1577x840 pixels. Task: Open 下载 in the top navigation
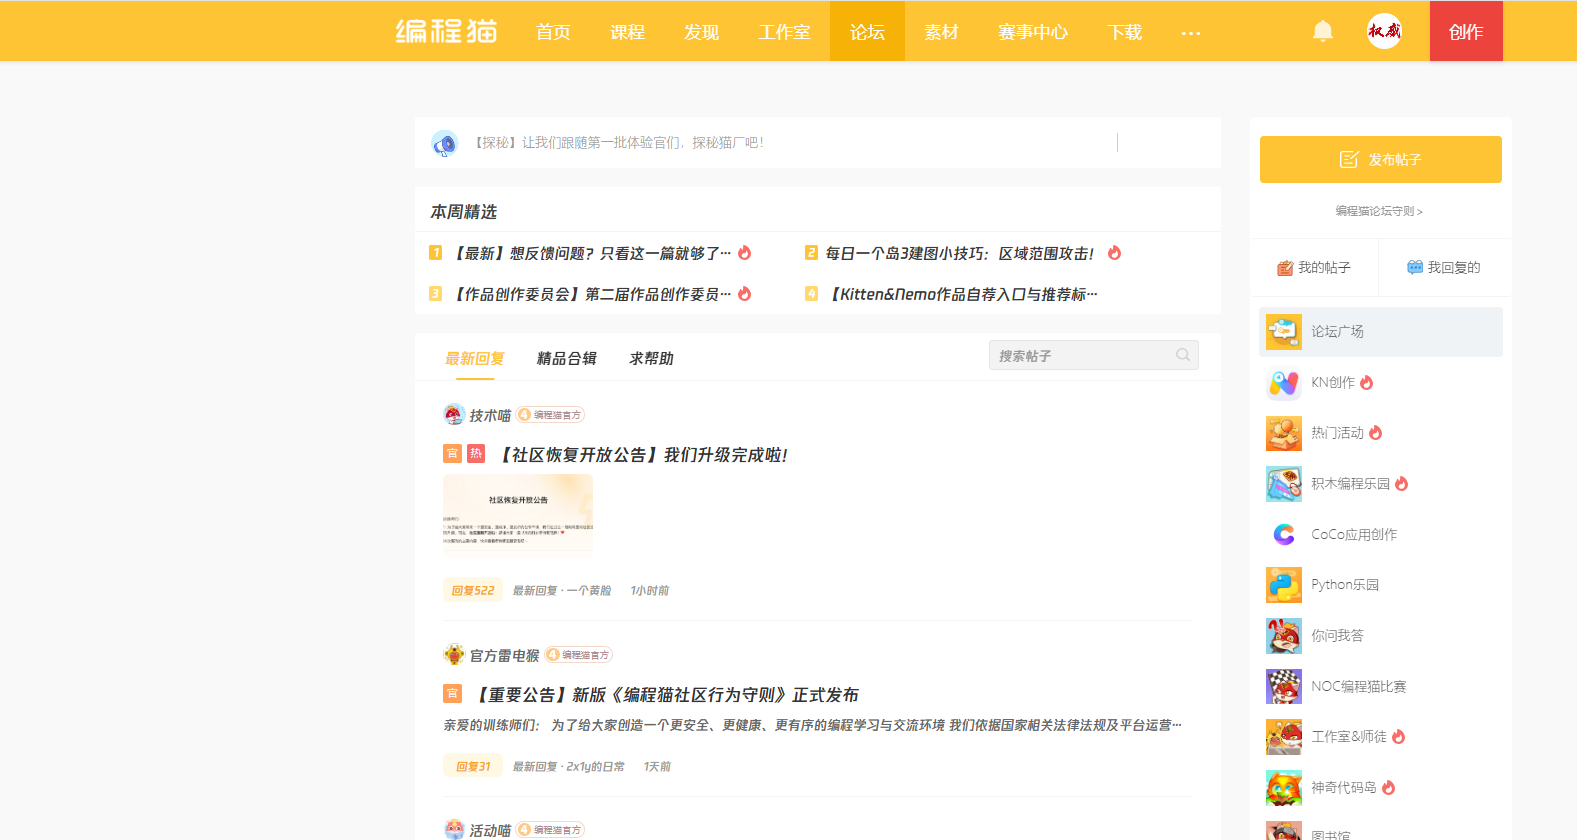click(x=1125, y=32)
